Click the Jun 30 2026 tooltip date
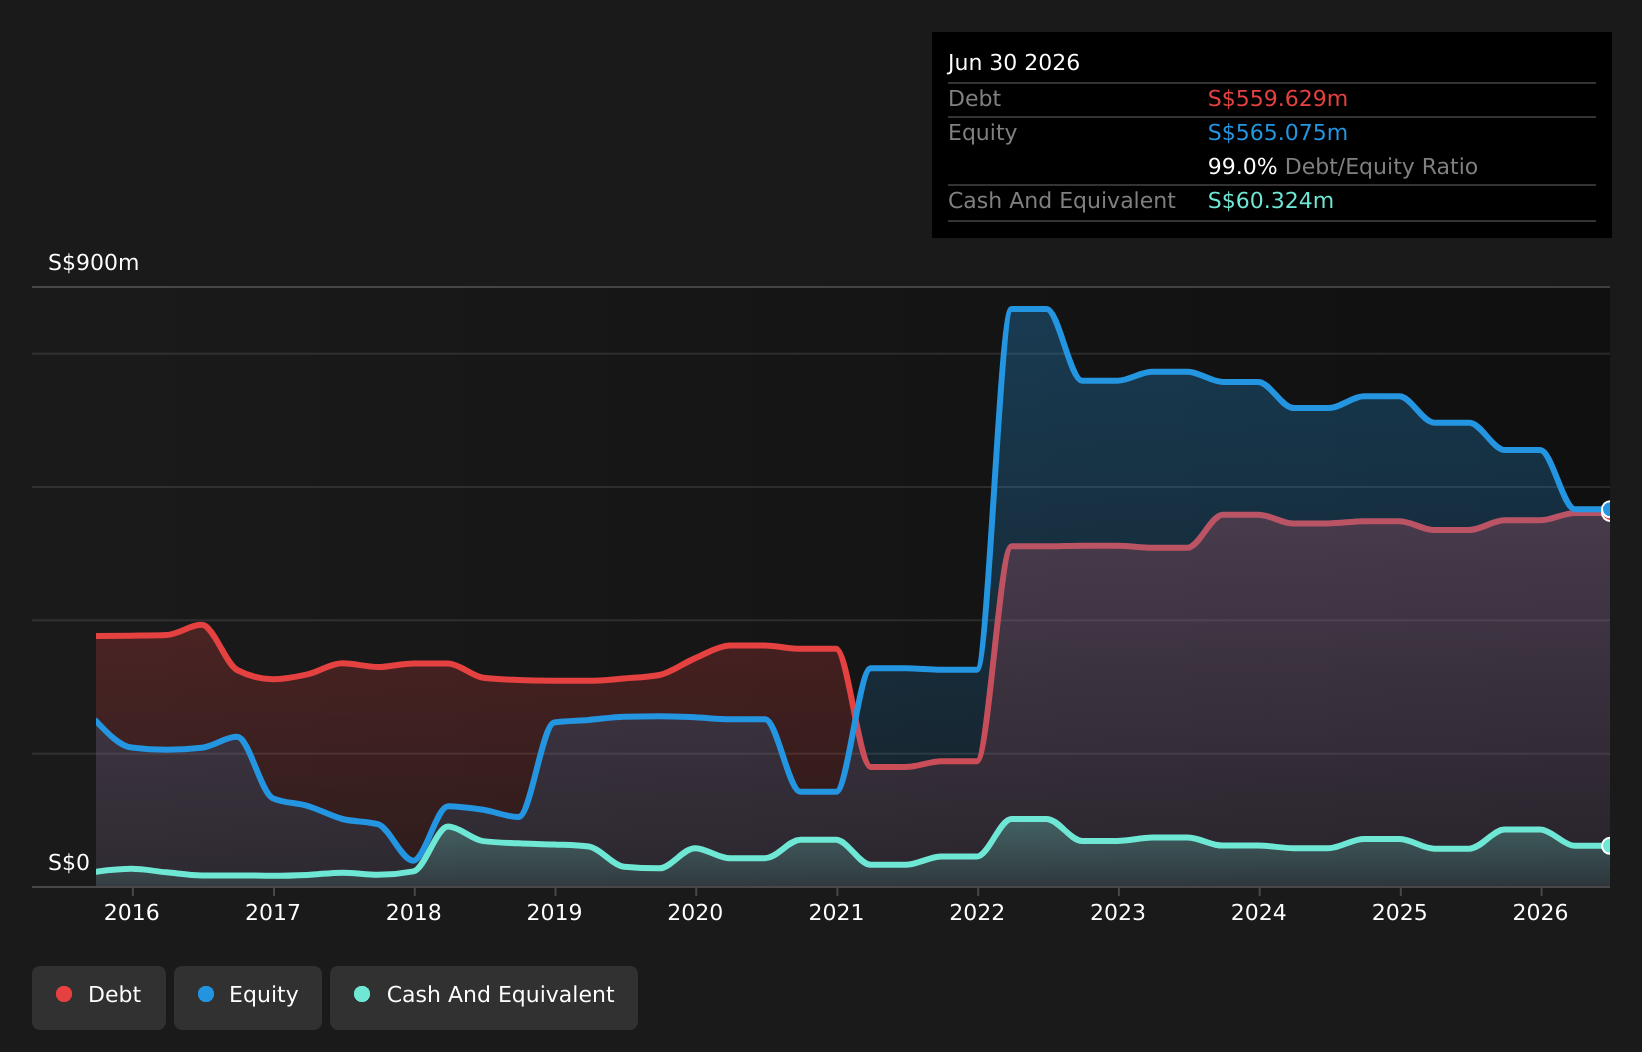1642x1052 pixels. click(1014, 63)
